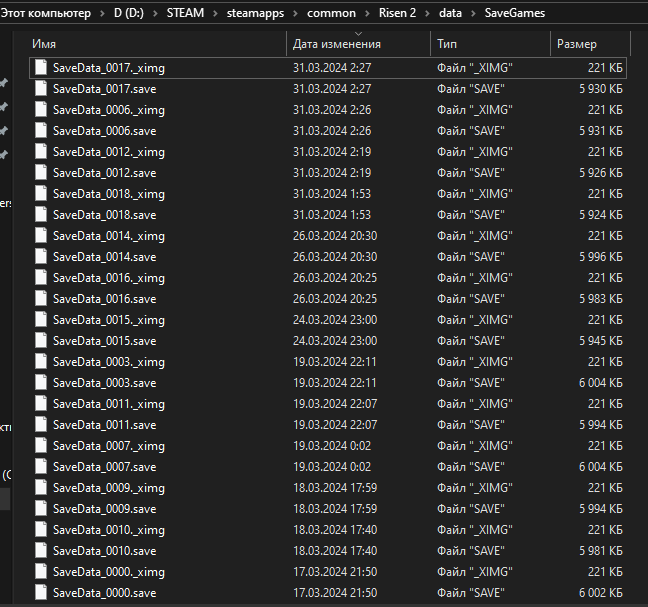The height and width of the screenshot is (607, 648).
Task: Click the SaveData_0003.save file icon
Action: pyautogui.click(x=41, y=383)
